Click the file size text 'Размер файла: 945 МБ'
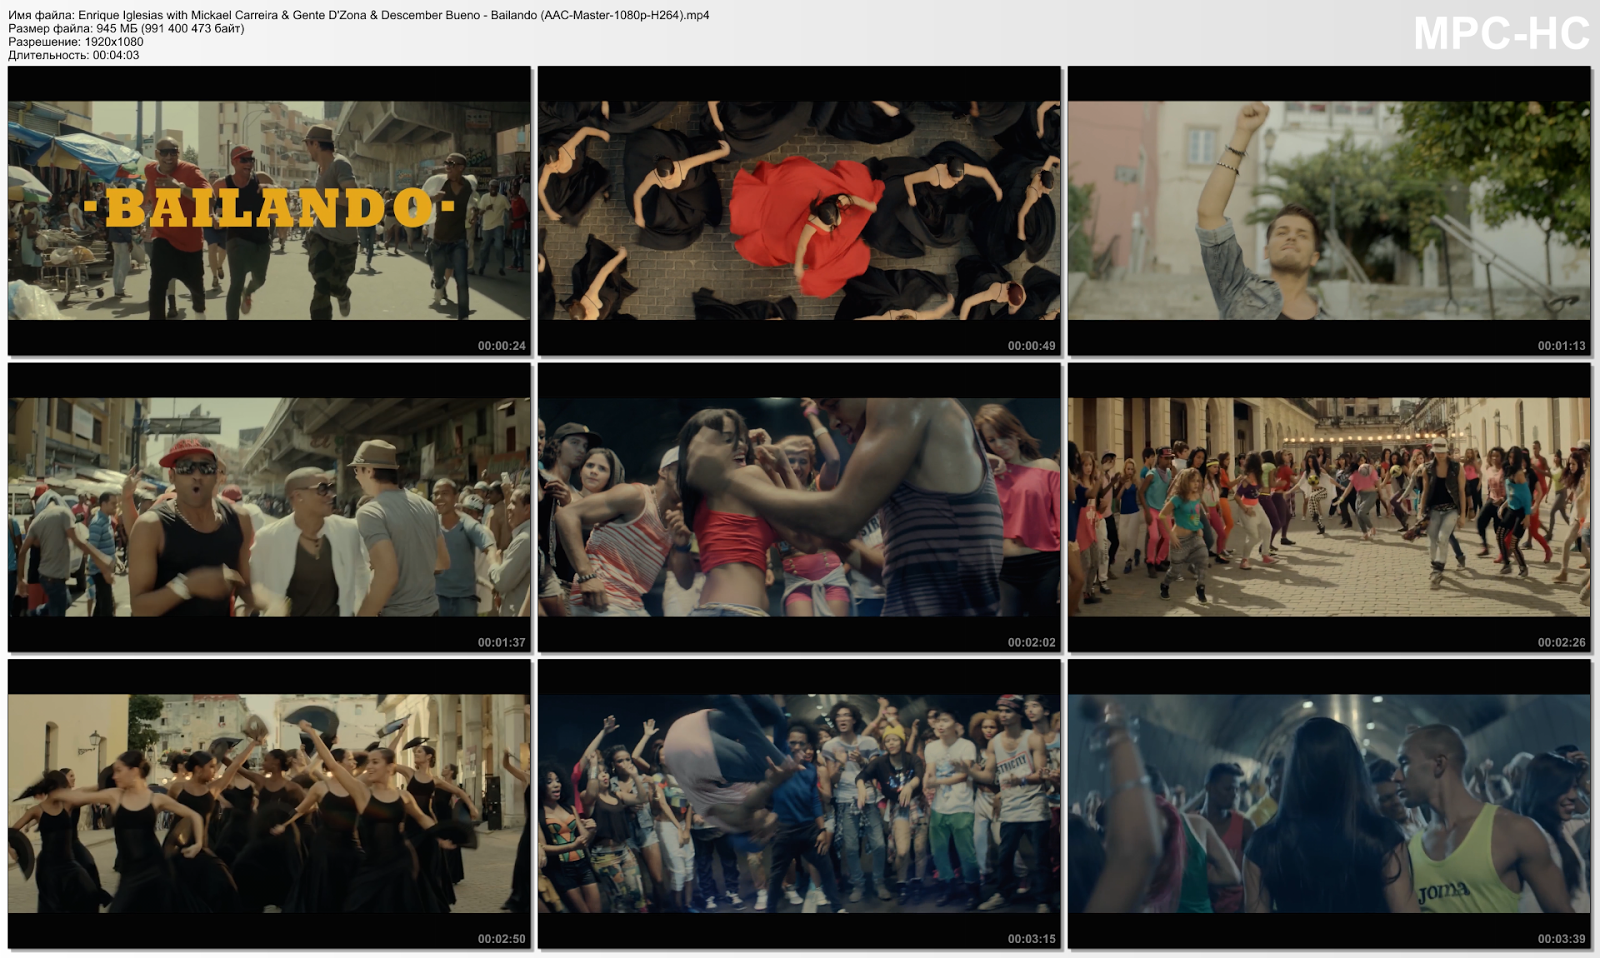1600x958 pixels. coord(126,28)
